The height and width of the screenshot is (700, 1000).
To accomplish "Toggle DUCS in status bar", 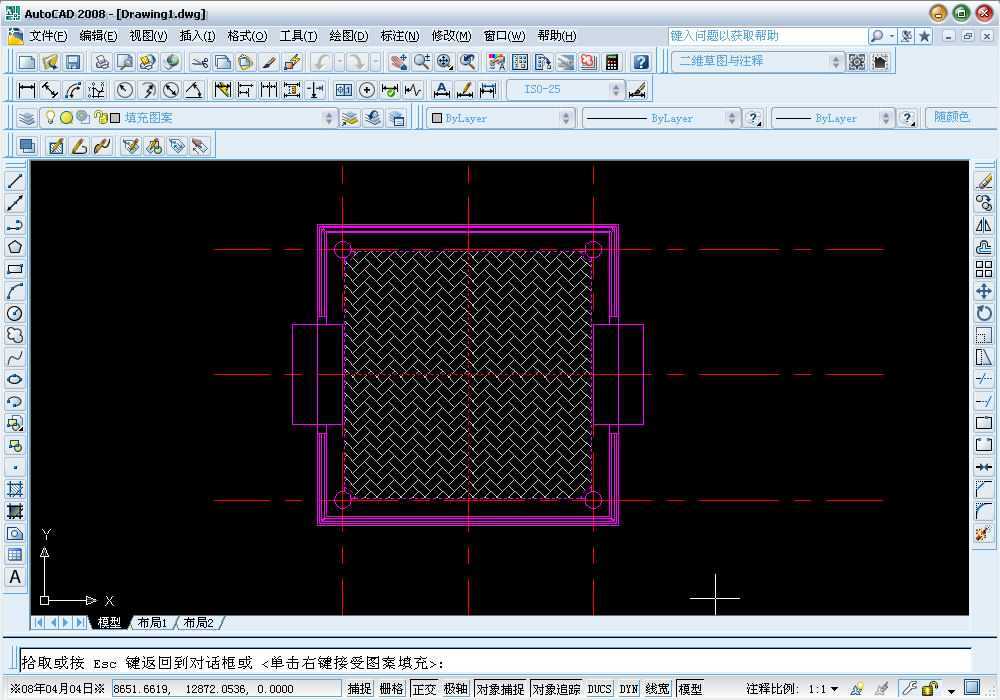I will tap(599, 689).
